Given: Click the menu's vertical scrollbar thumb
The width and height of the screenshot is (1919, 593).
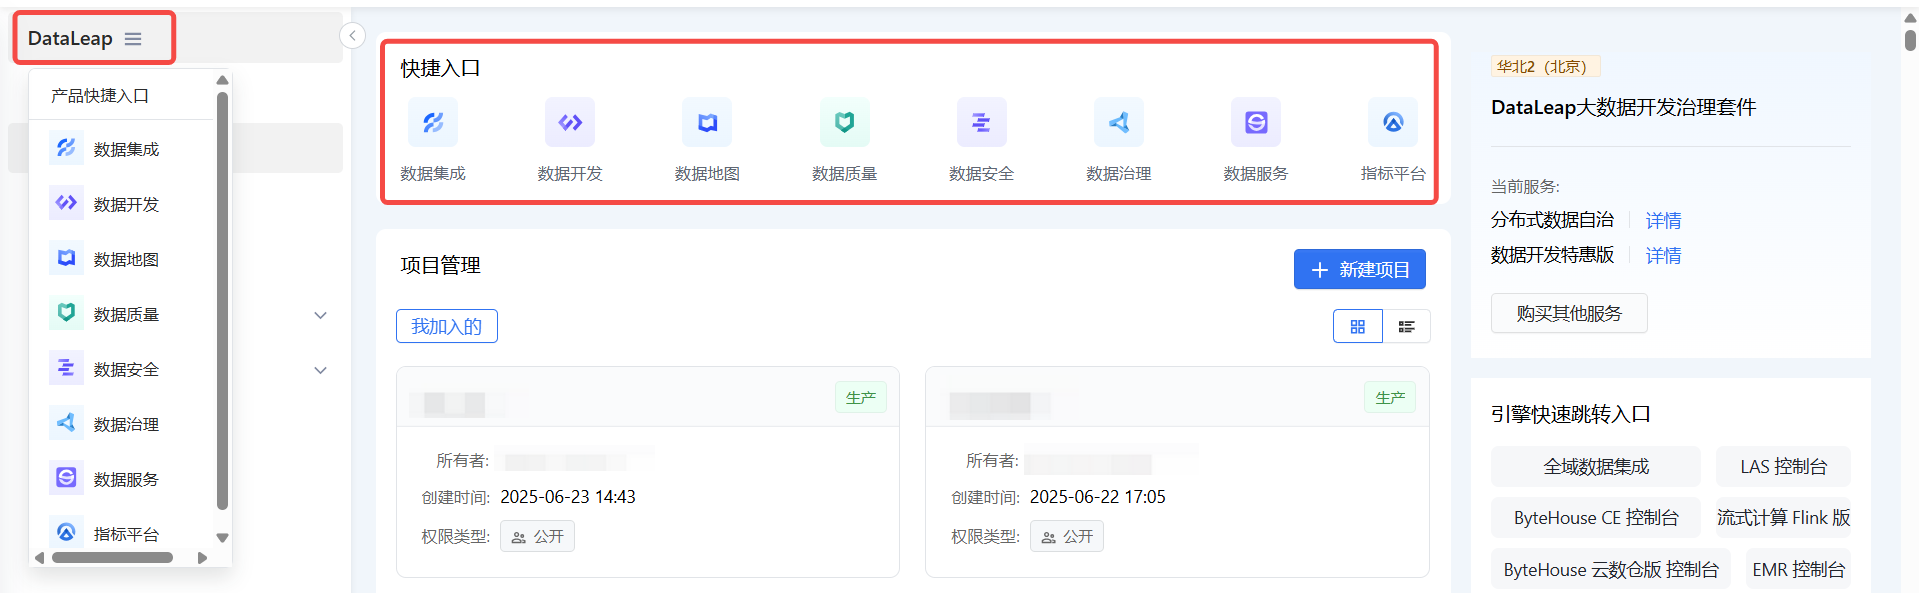Looking at the screenshot, I should [222, 300].
